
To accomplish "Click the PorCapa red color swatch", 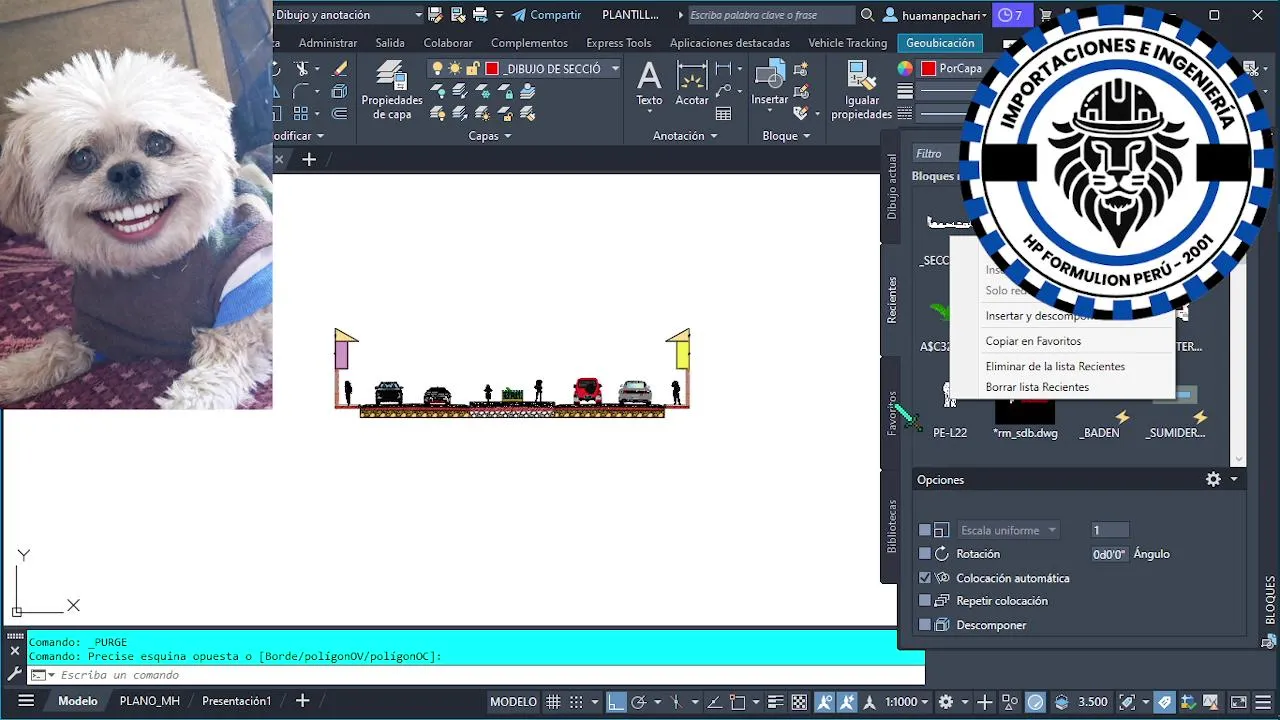I will [928, 69].
